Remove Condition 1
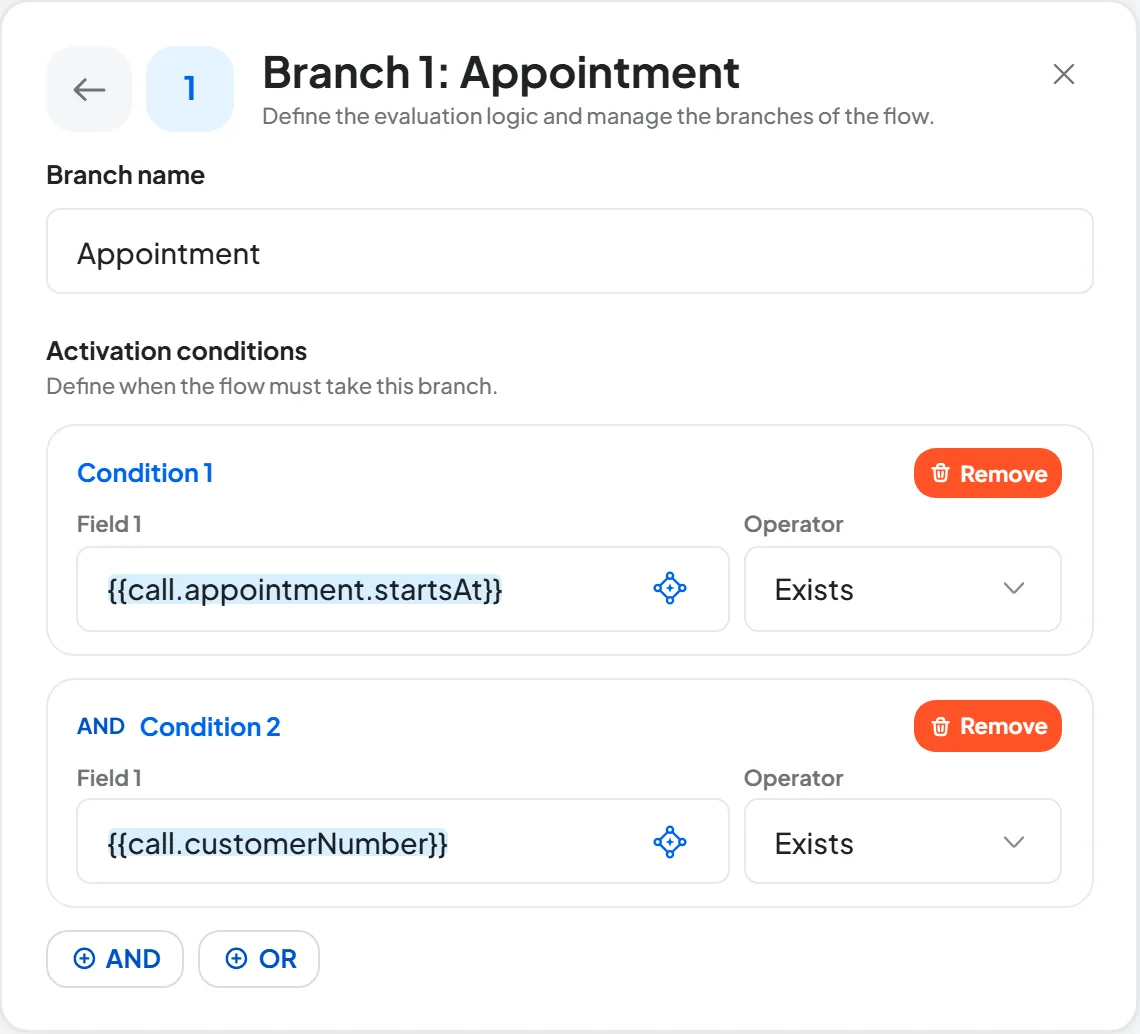This screenshot has height=1034, width=1140. [x=987, y=473]
